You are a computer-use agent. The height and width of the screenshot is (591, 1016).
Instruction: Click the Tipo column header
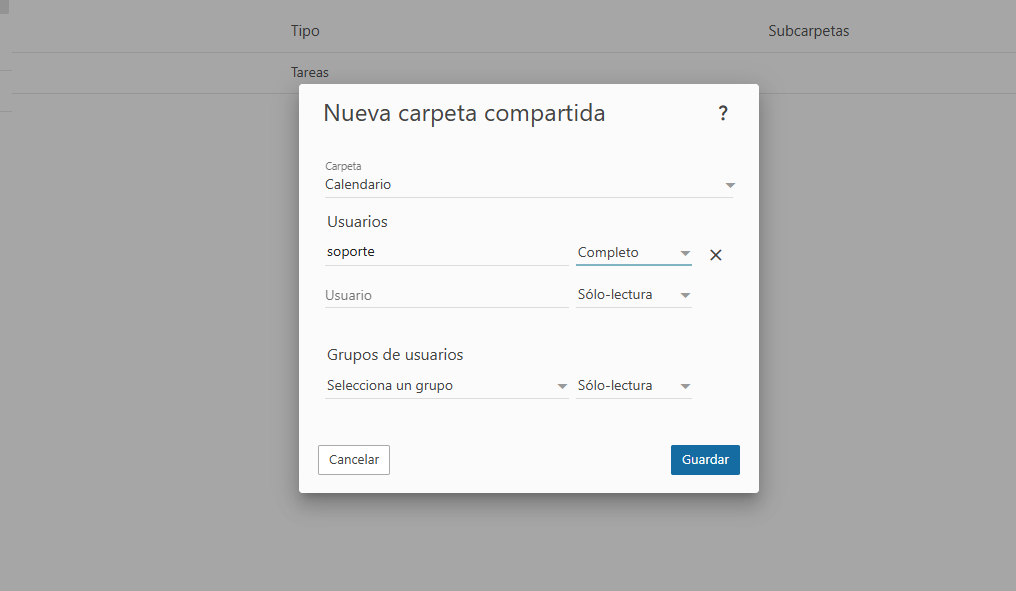[305, 30]
